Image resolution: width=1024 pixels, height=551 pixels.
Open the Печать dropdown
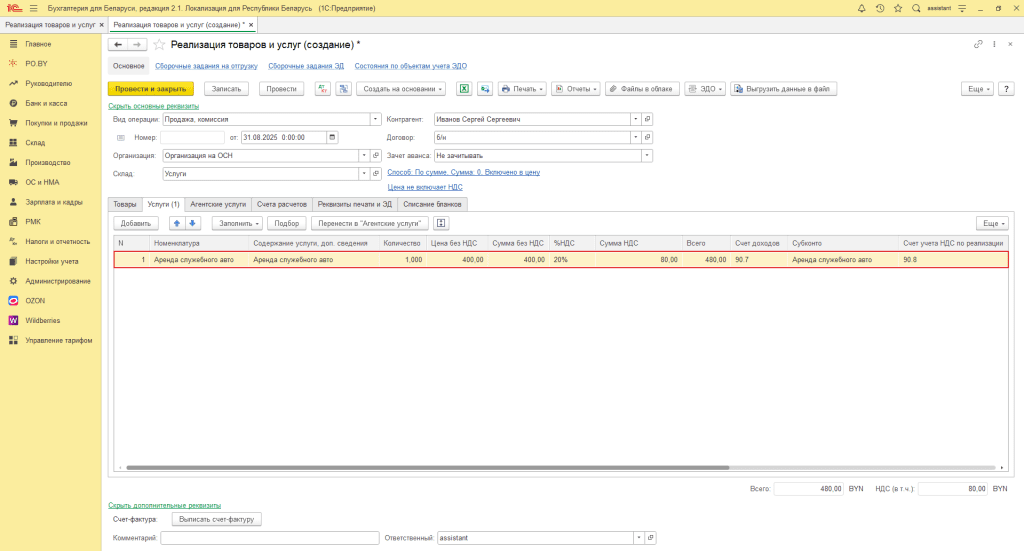522,89
